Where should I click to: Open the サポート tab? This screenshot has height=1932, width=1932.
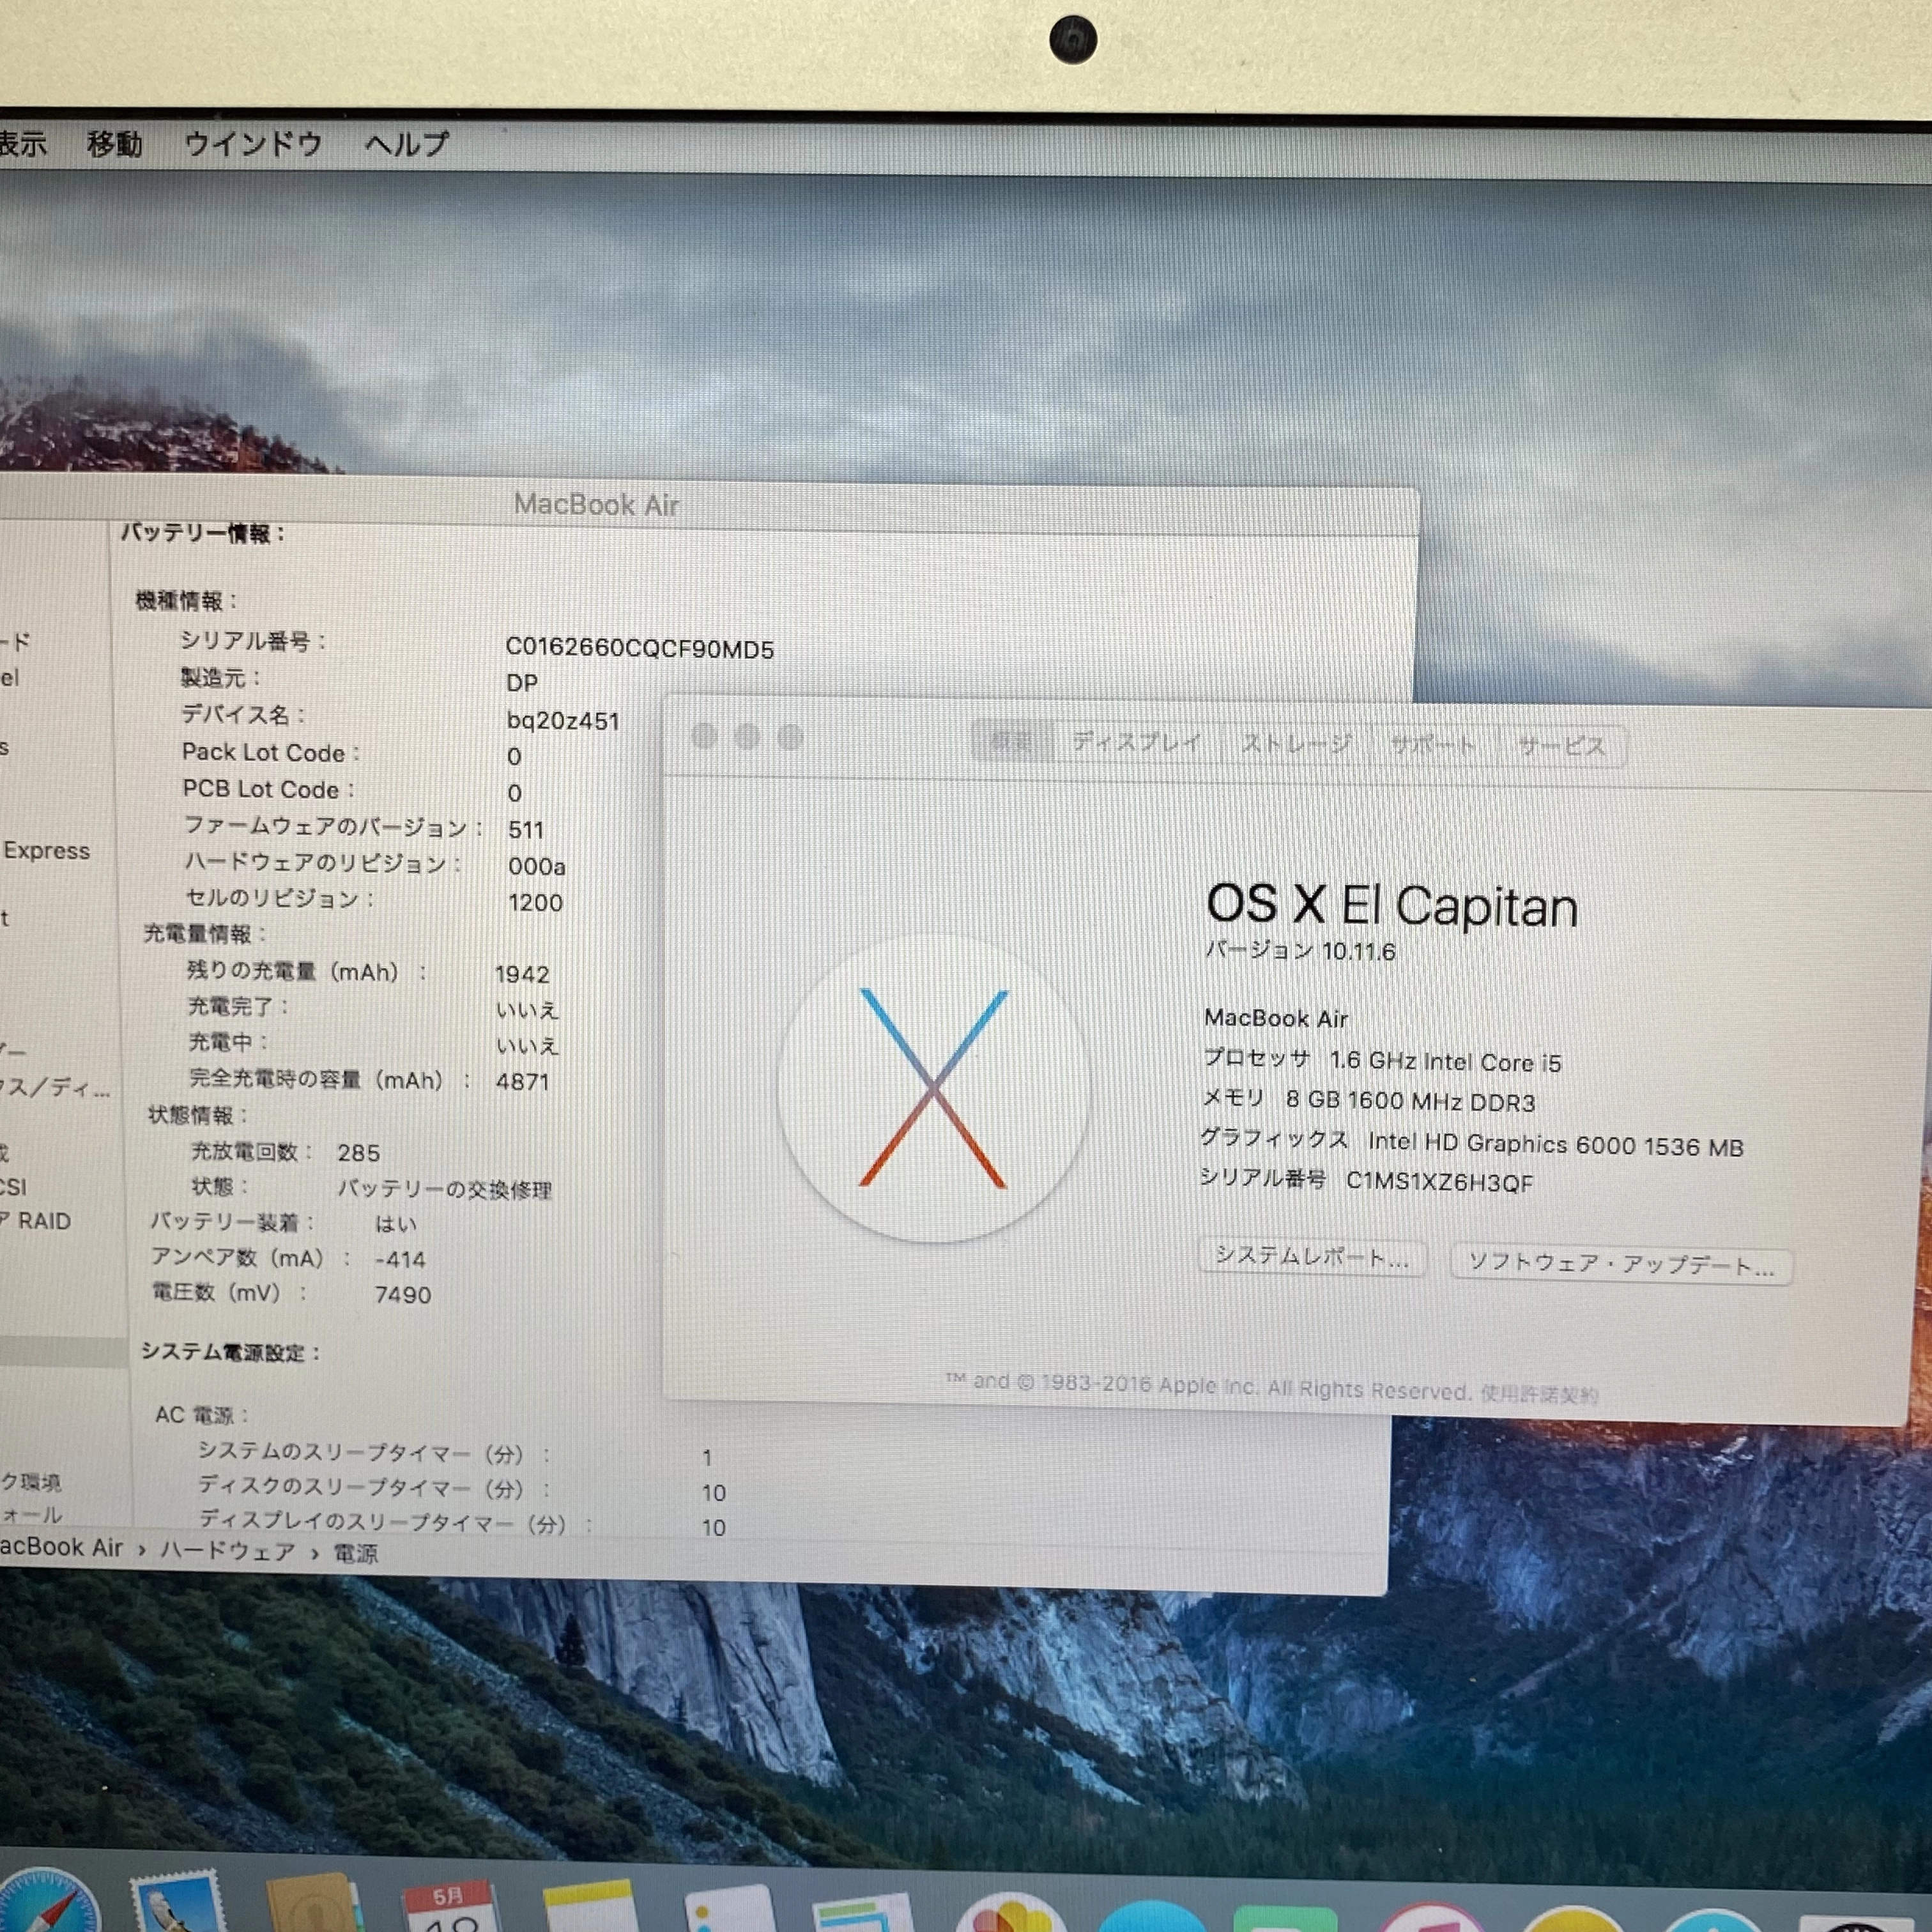1433,745
